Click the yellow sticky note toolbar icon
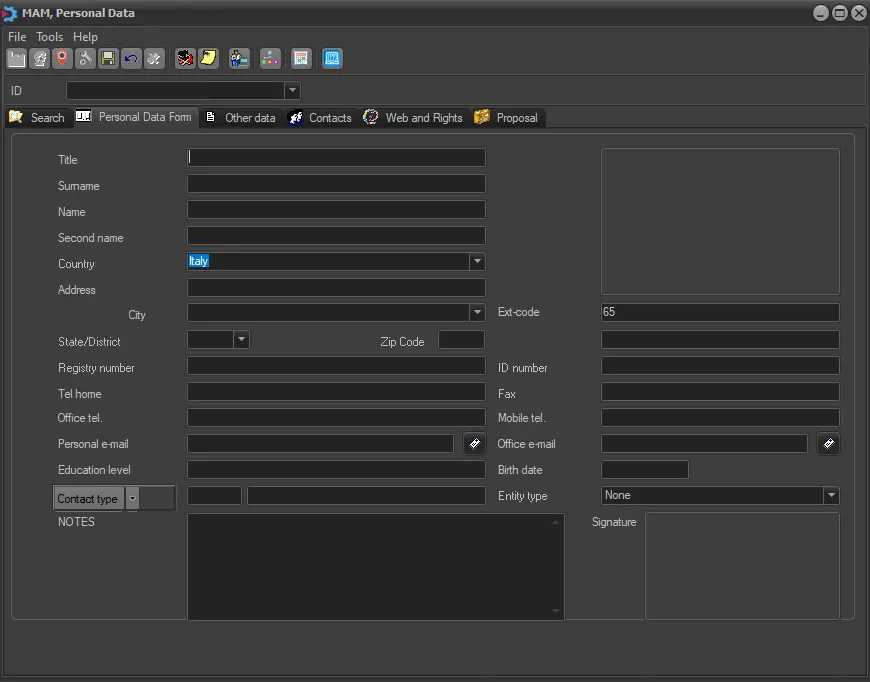The width and height of the screenshot is (870, 682). click(x=208, y=59)
